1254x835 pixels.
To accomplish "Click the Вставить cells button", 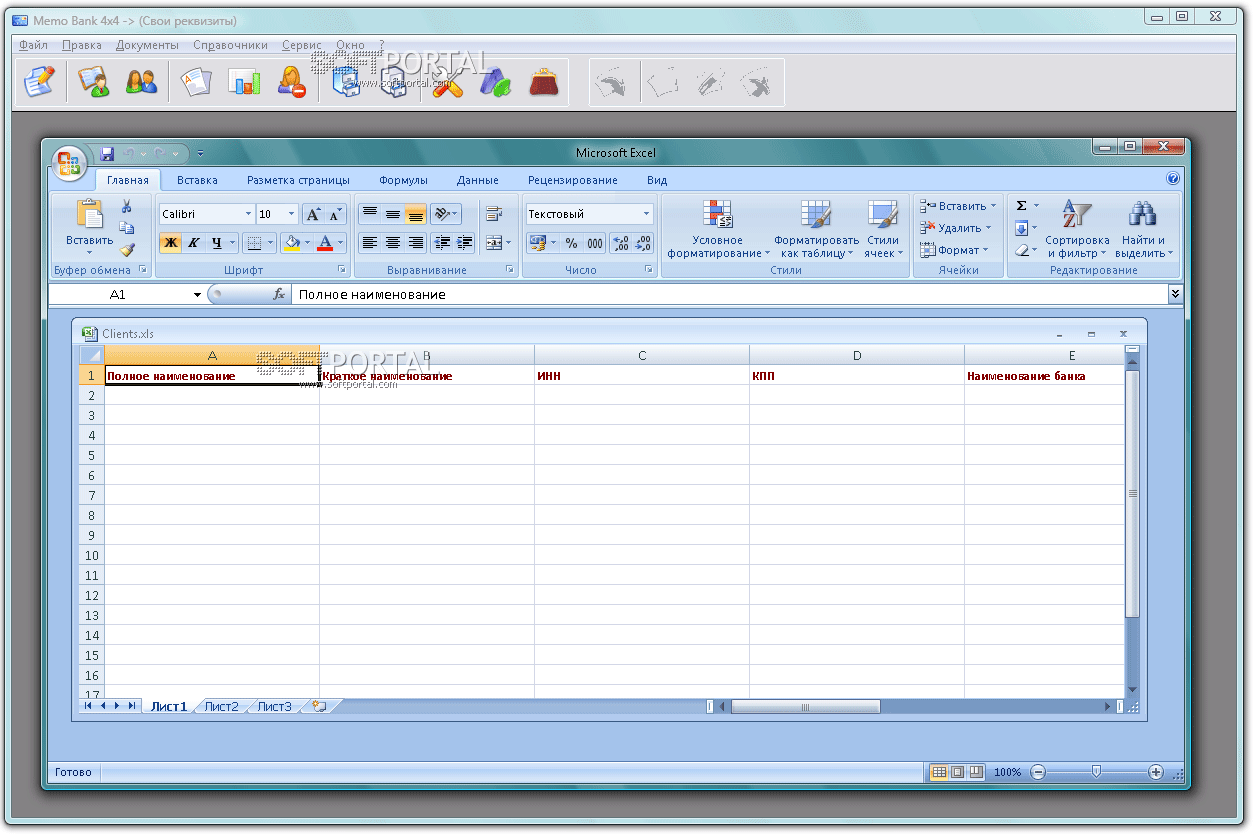I will pos(958,206).
